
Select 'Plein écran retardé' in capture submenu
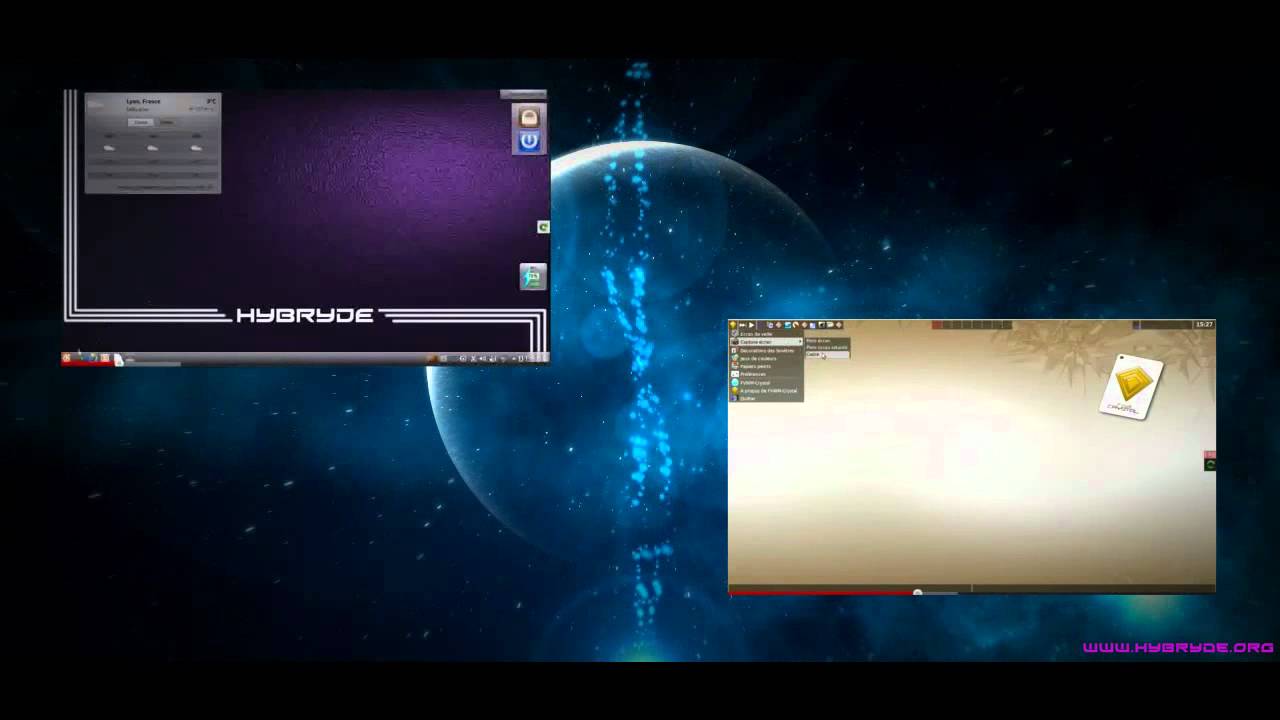tap(827, 347)
